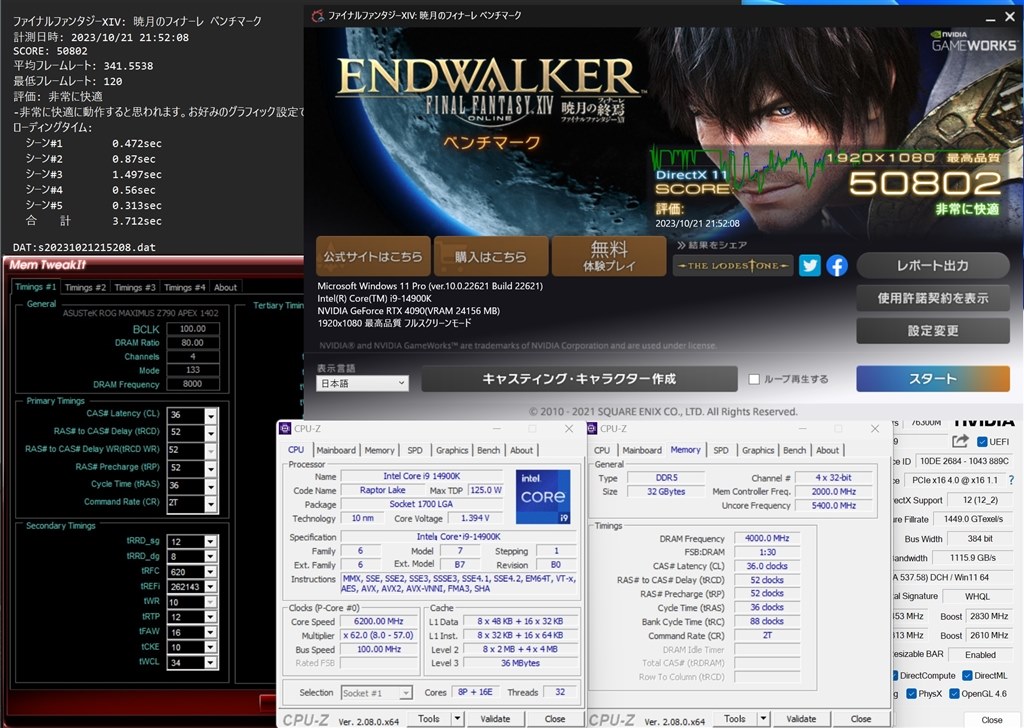Click FFXIV benchmark title bar icon
Screen dimensions: 1024x728
click(x=317, y=15)
